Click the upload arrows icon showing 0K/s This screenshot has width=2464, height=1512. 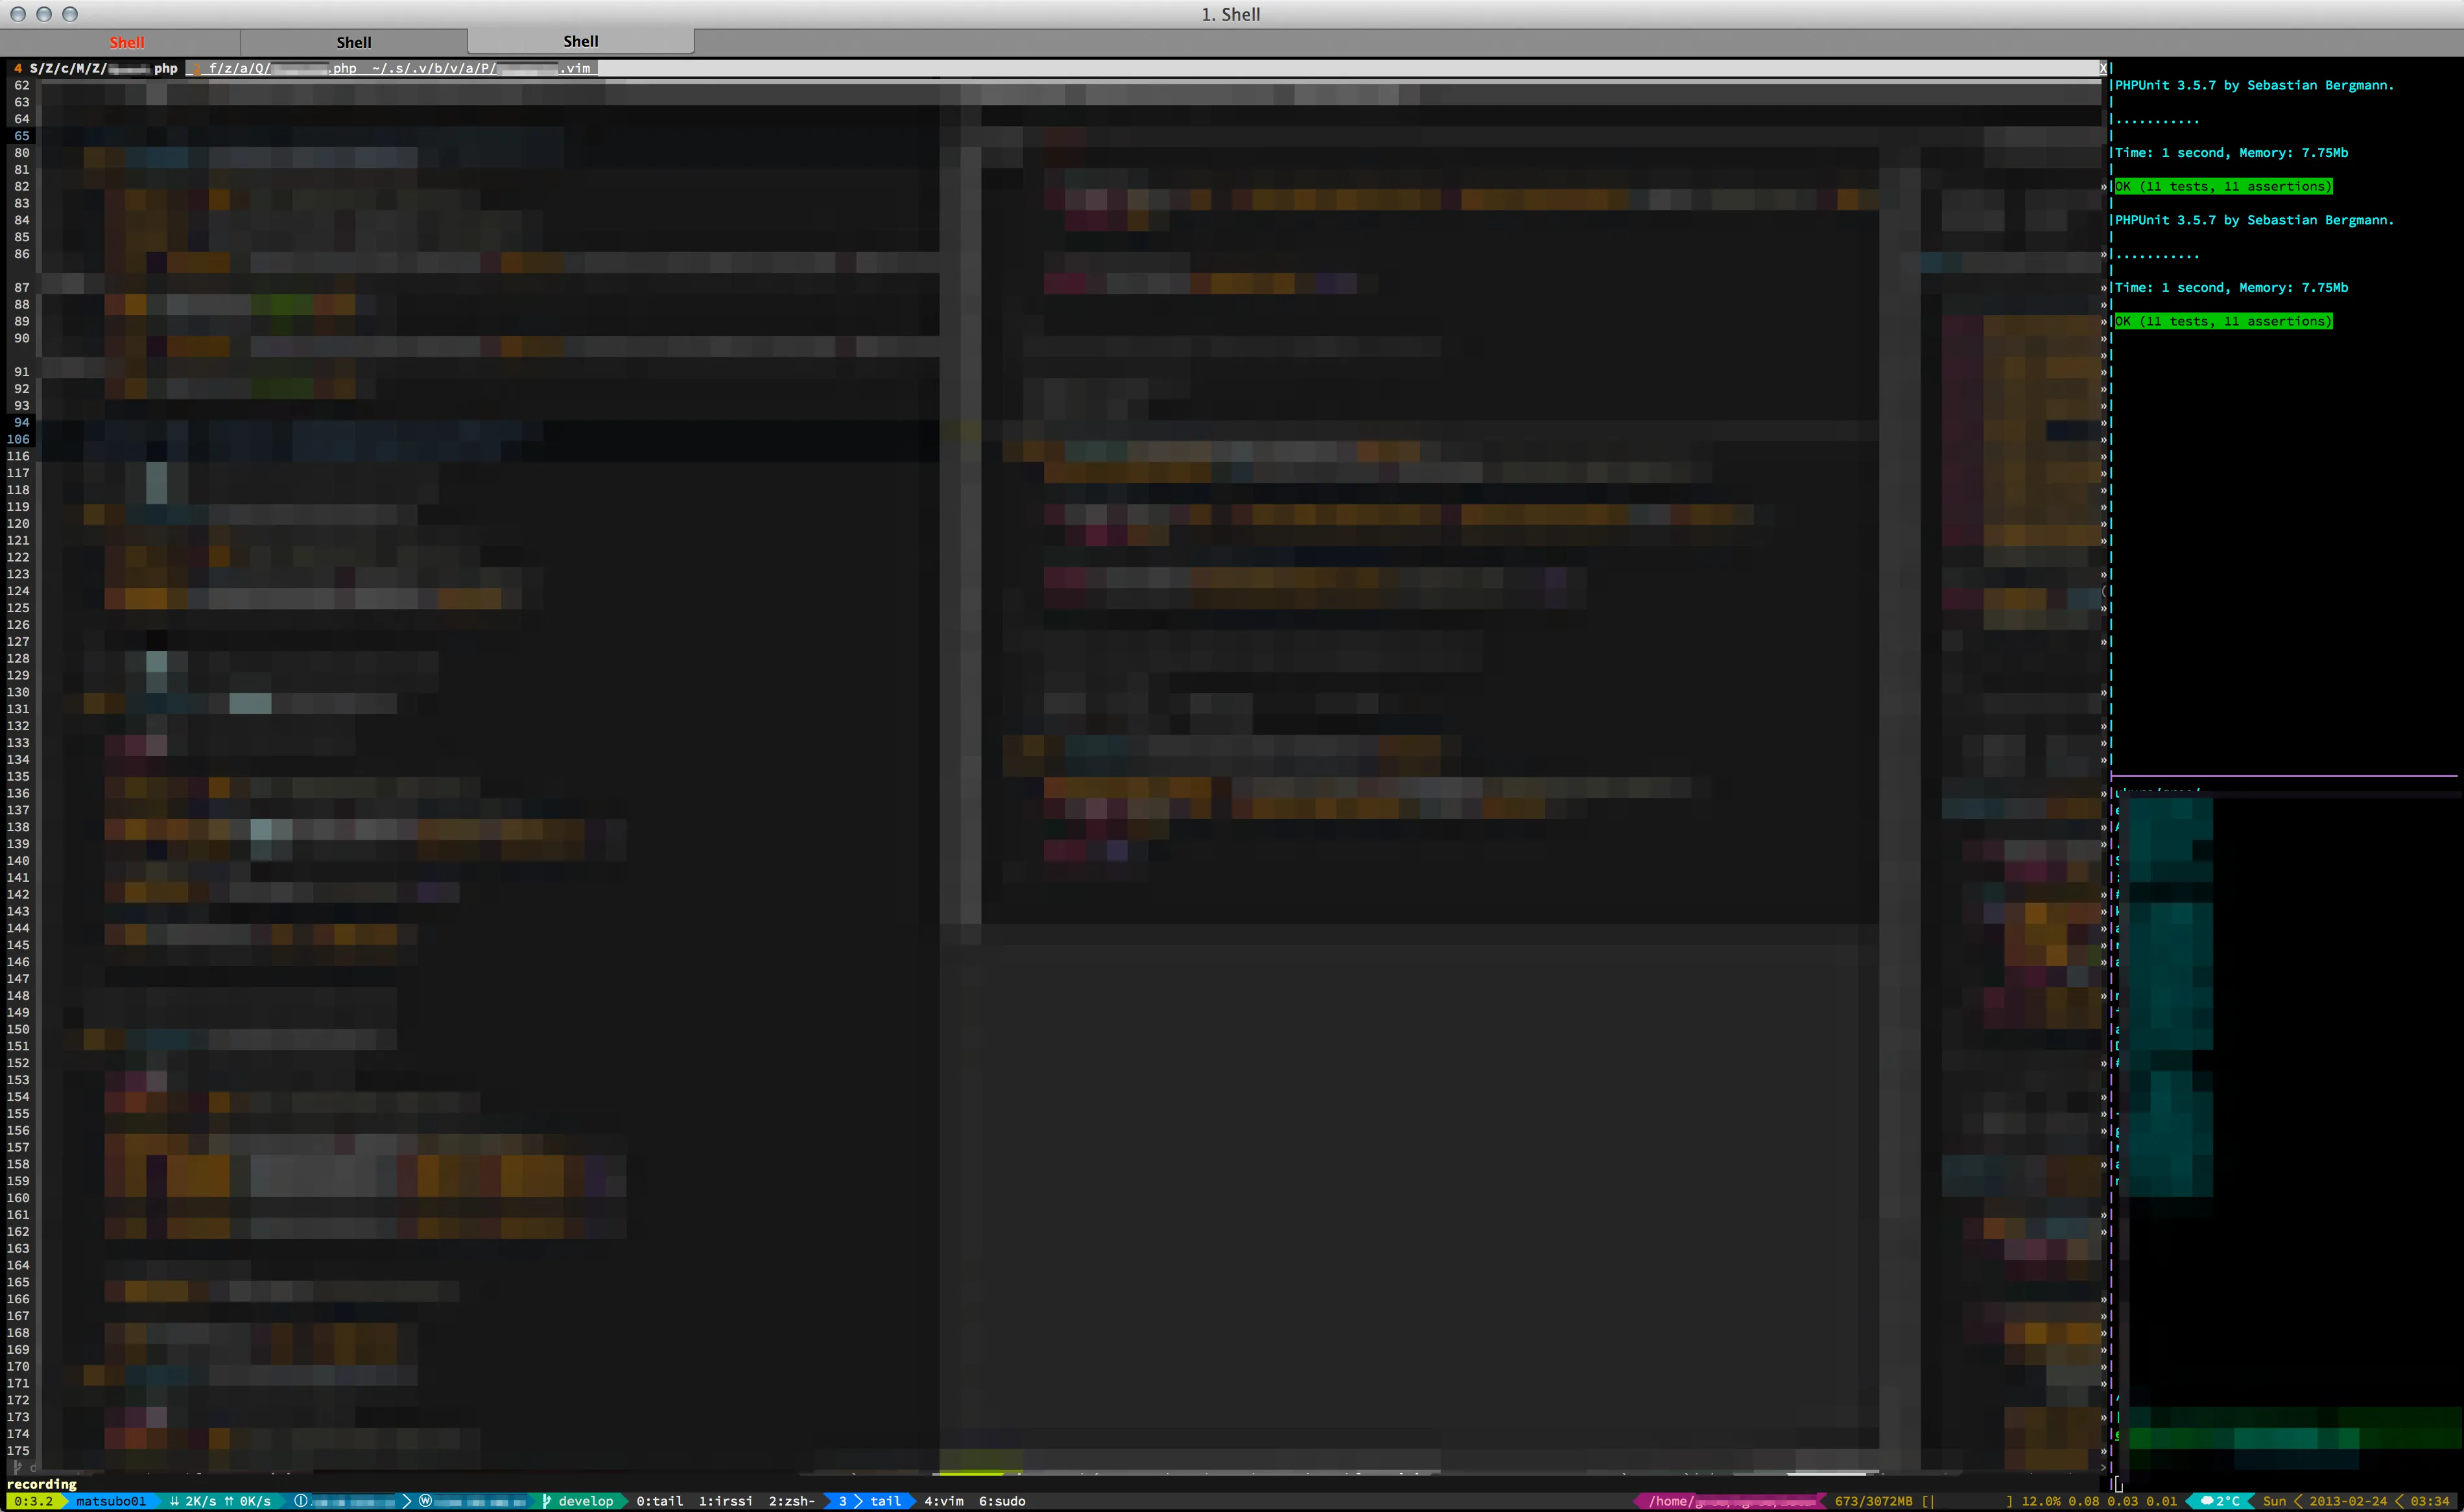coord(229,1501)
